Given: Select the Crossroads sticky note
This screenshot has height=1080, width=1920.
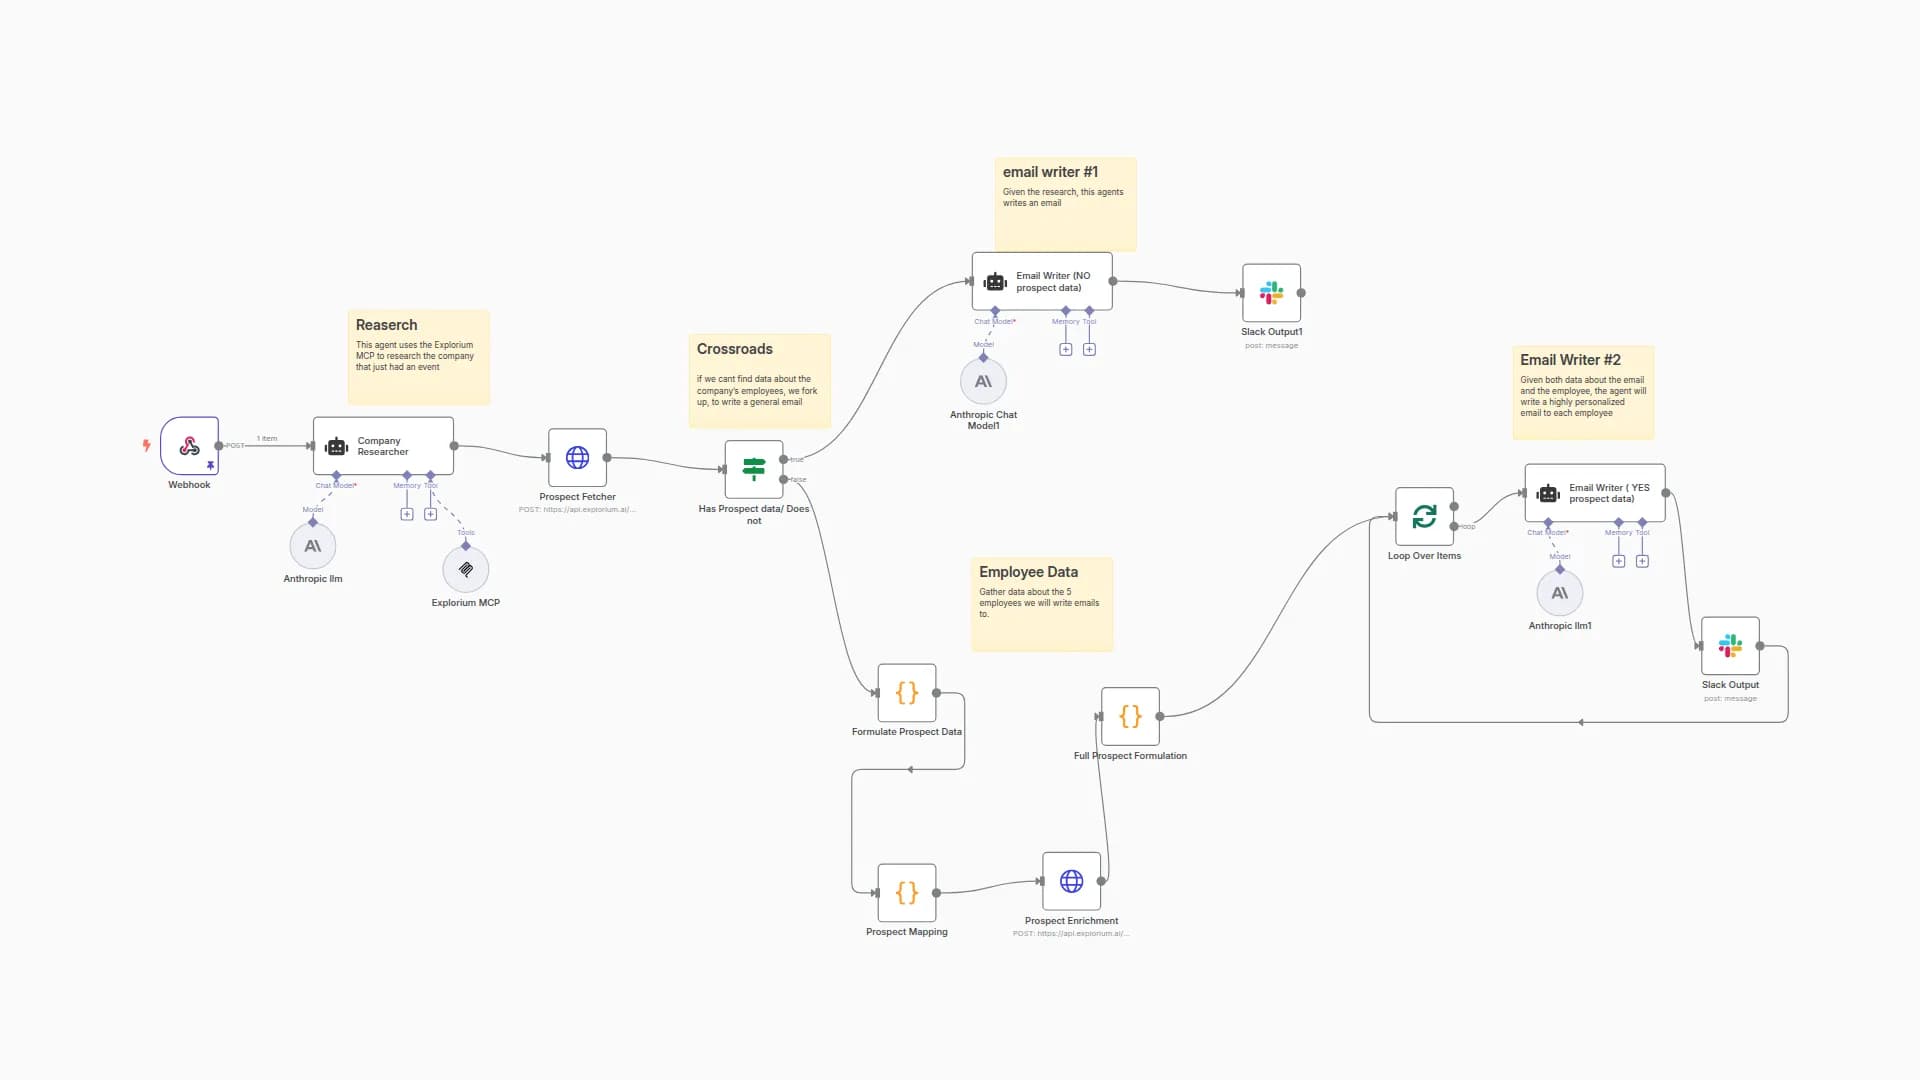Looking at the screenshot, I should point(760,381).
